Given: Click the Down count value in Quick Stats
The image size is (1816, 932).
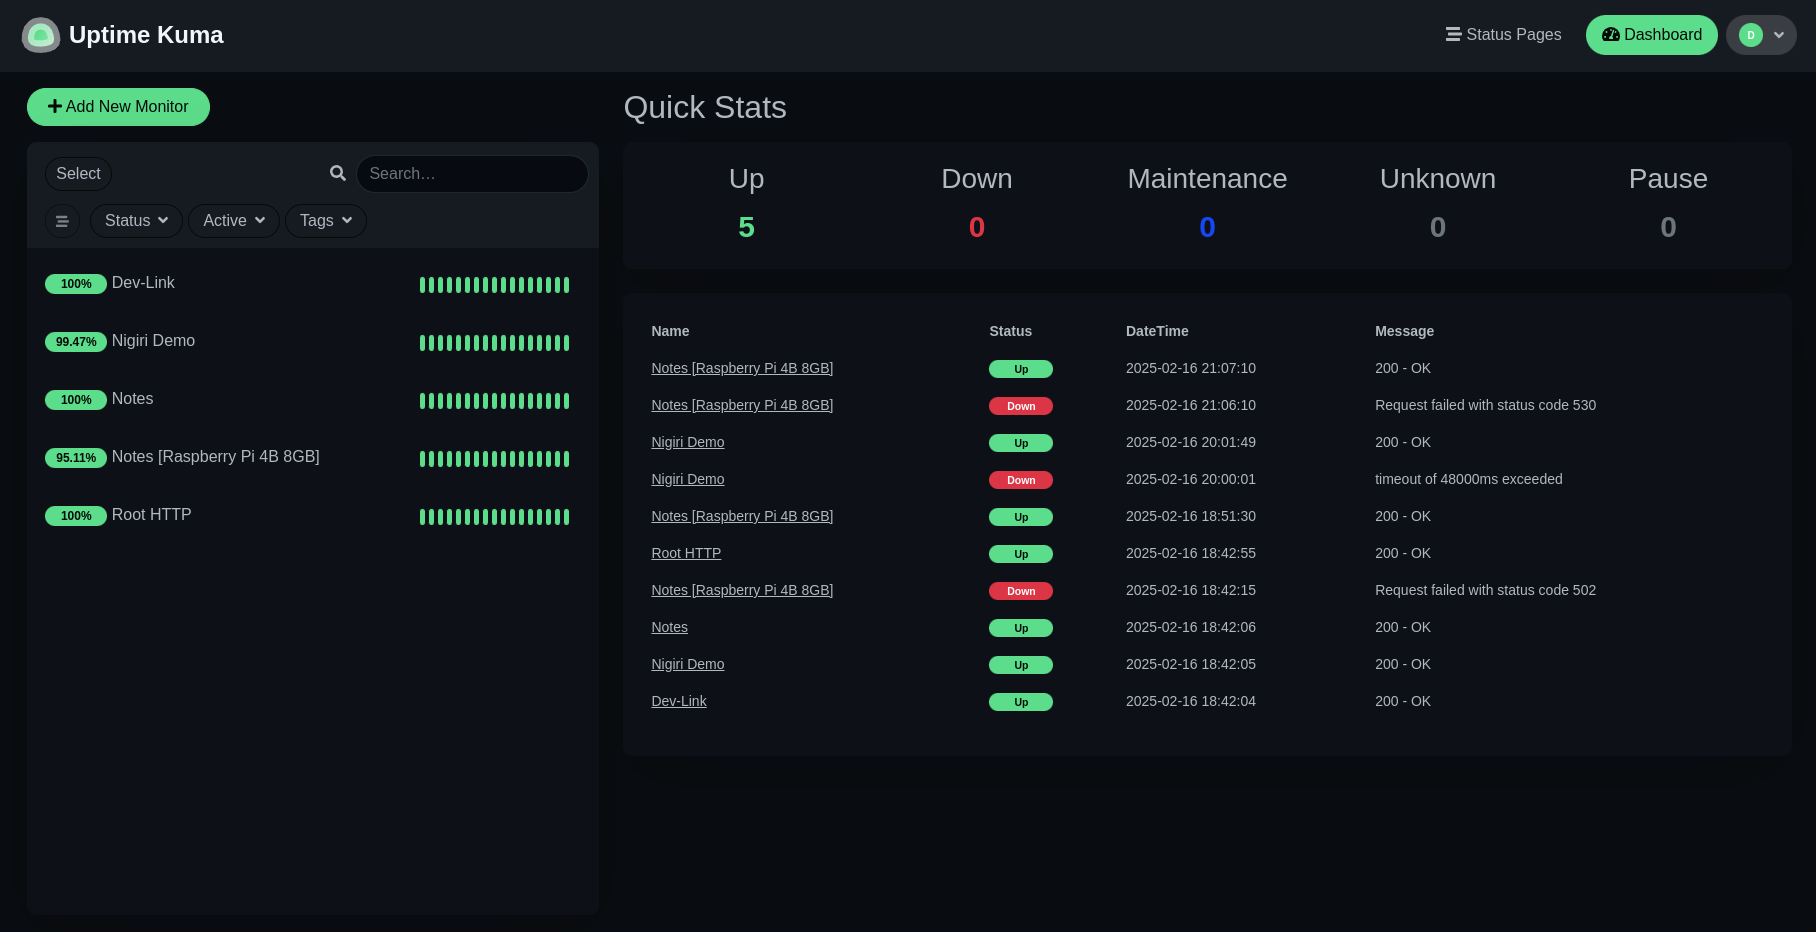Looking at the screenshot, I should (x=977, y=228).
